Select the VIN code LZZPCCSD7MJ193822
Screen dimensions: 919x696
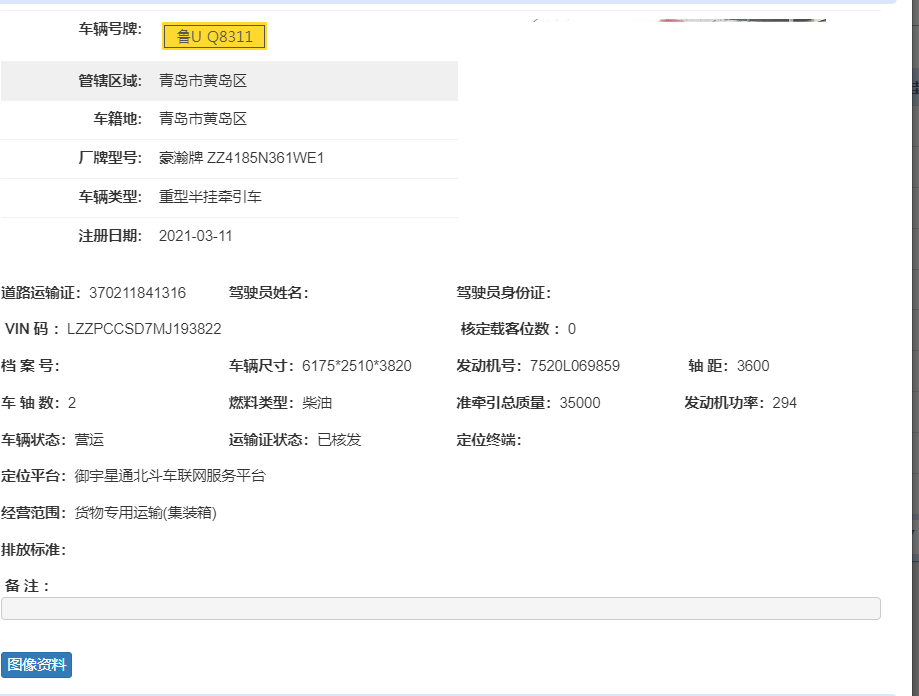(144, 329)
